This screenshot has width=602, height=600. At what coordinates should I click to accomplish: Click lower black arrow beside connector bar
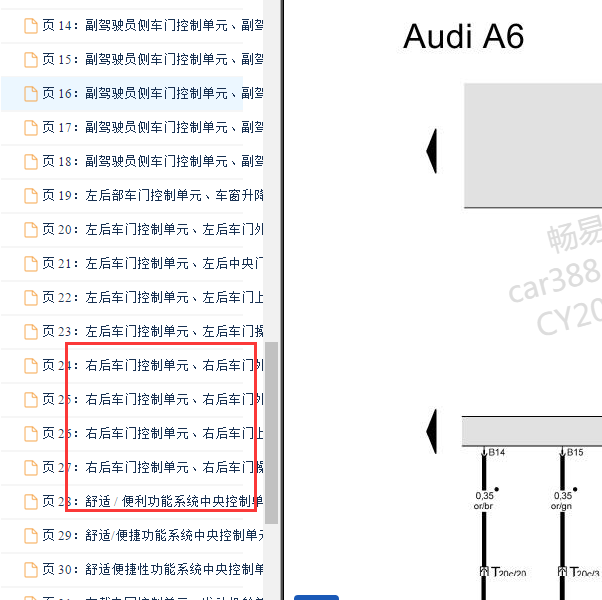point(432,431)
